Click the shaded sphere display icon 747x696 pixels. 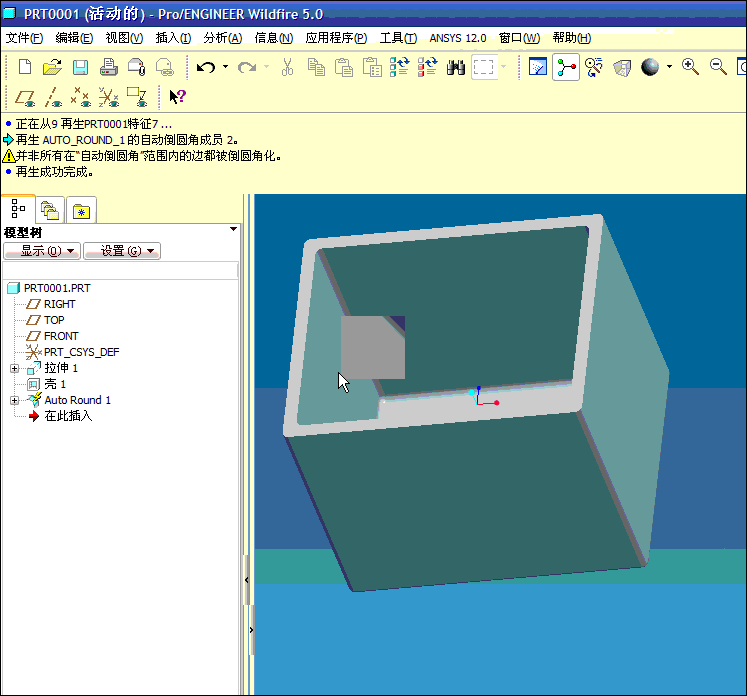[x=650, y=67]
